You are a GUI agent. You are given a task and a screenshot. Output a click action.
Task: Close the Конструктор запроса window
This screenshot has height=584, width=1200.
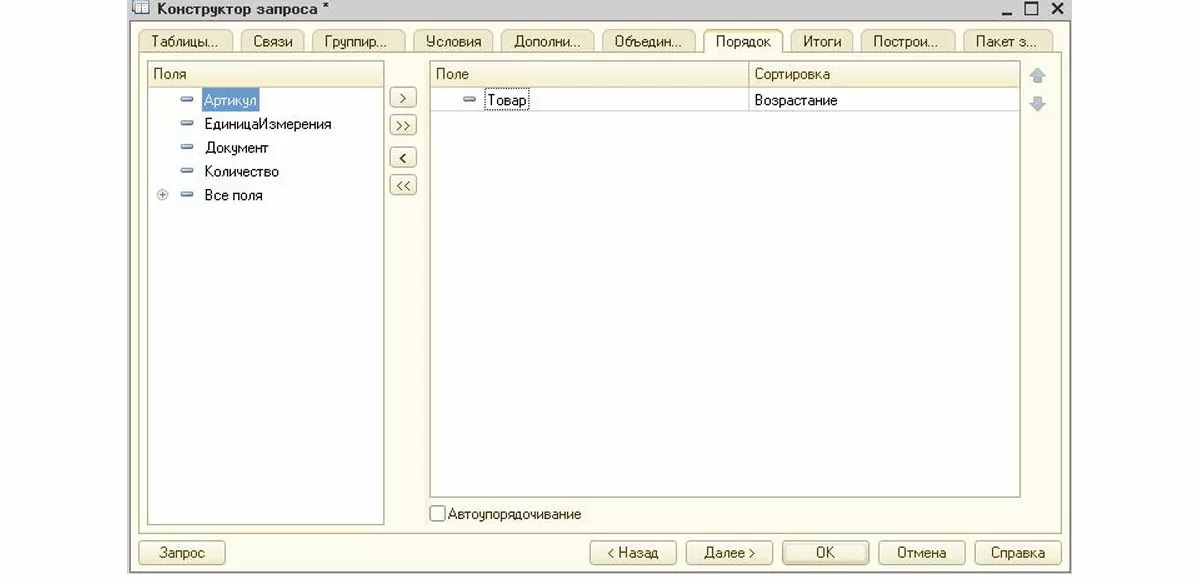point(1057,9)
